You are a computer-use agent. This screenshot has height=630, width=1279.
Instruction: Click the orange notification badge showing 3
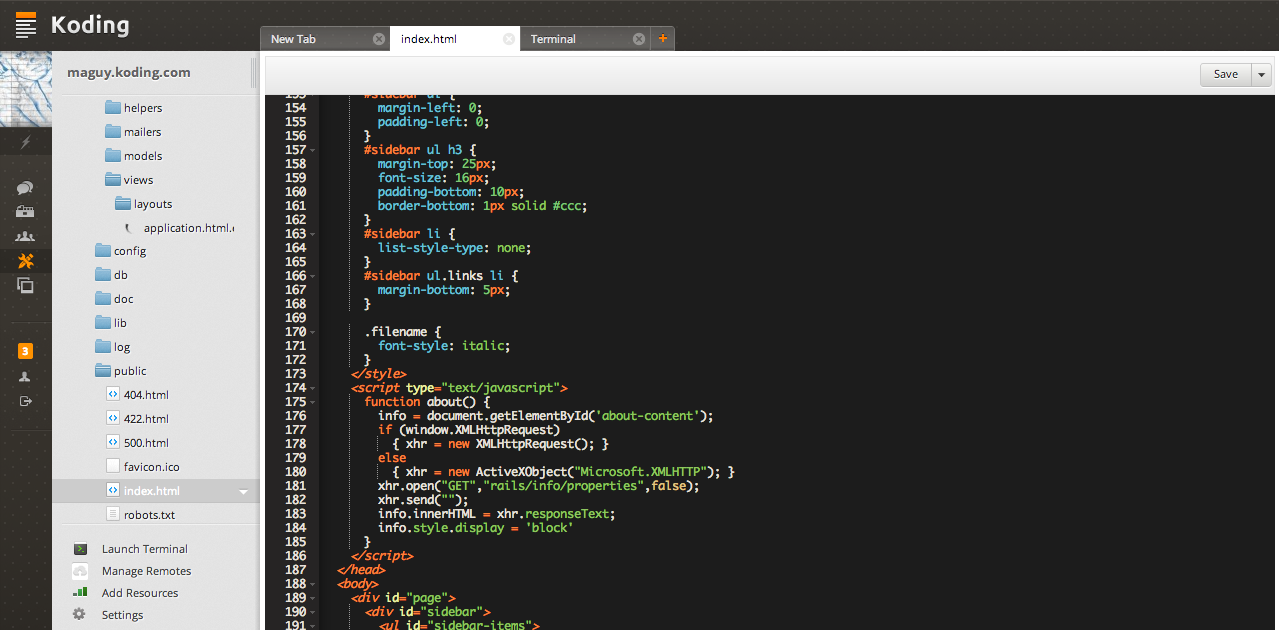pyautogui.click(x=25, y=351)
